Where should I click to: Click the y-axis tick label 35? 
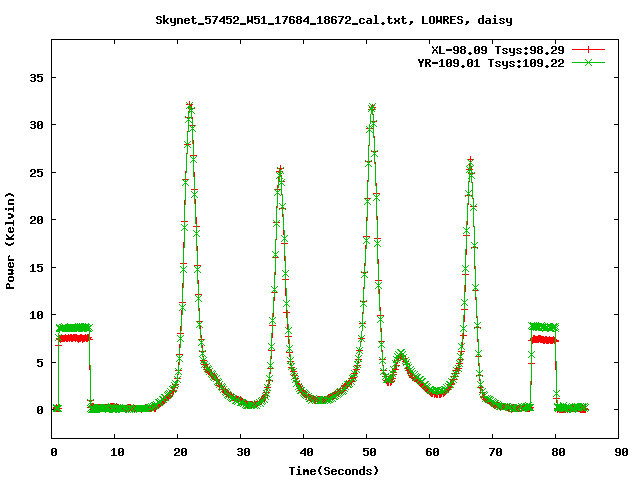36,78
